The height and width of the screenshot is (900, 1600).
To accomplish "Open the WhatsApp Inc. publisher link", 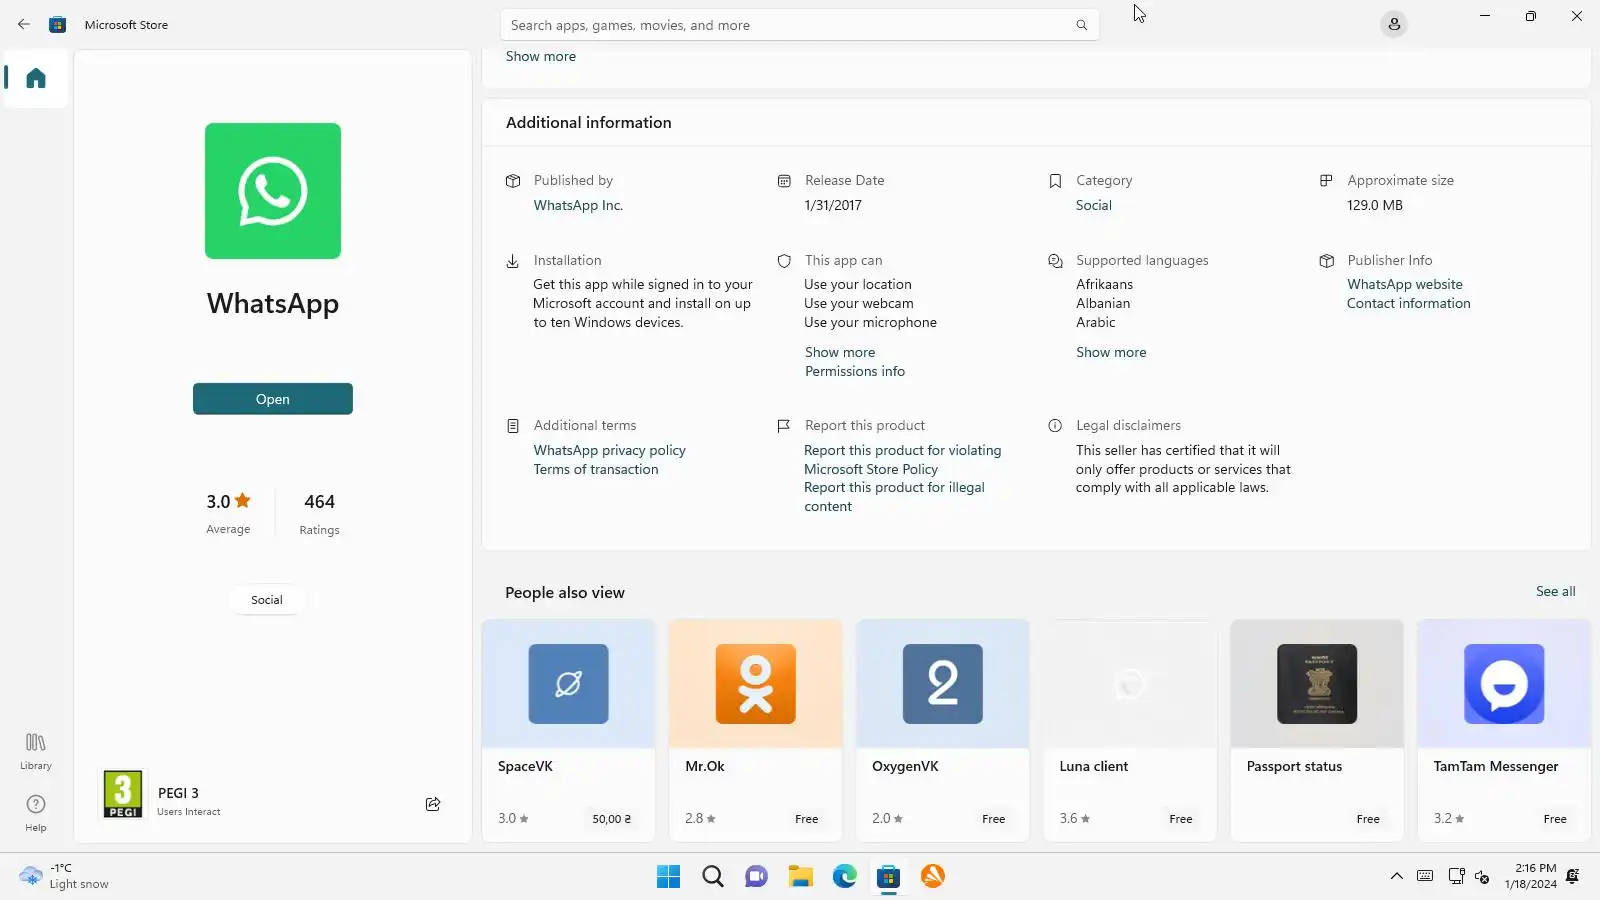I will point(578,205).
